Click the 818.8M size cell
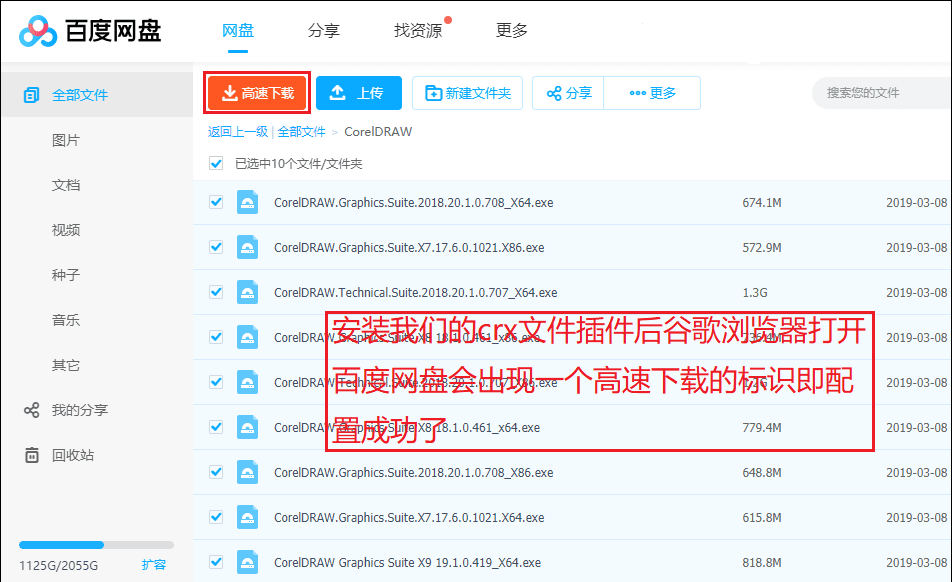The image size is (952, 582). [762, 563]
